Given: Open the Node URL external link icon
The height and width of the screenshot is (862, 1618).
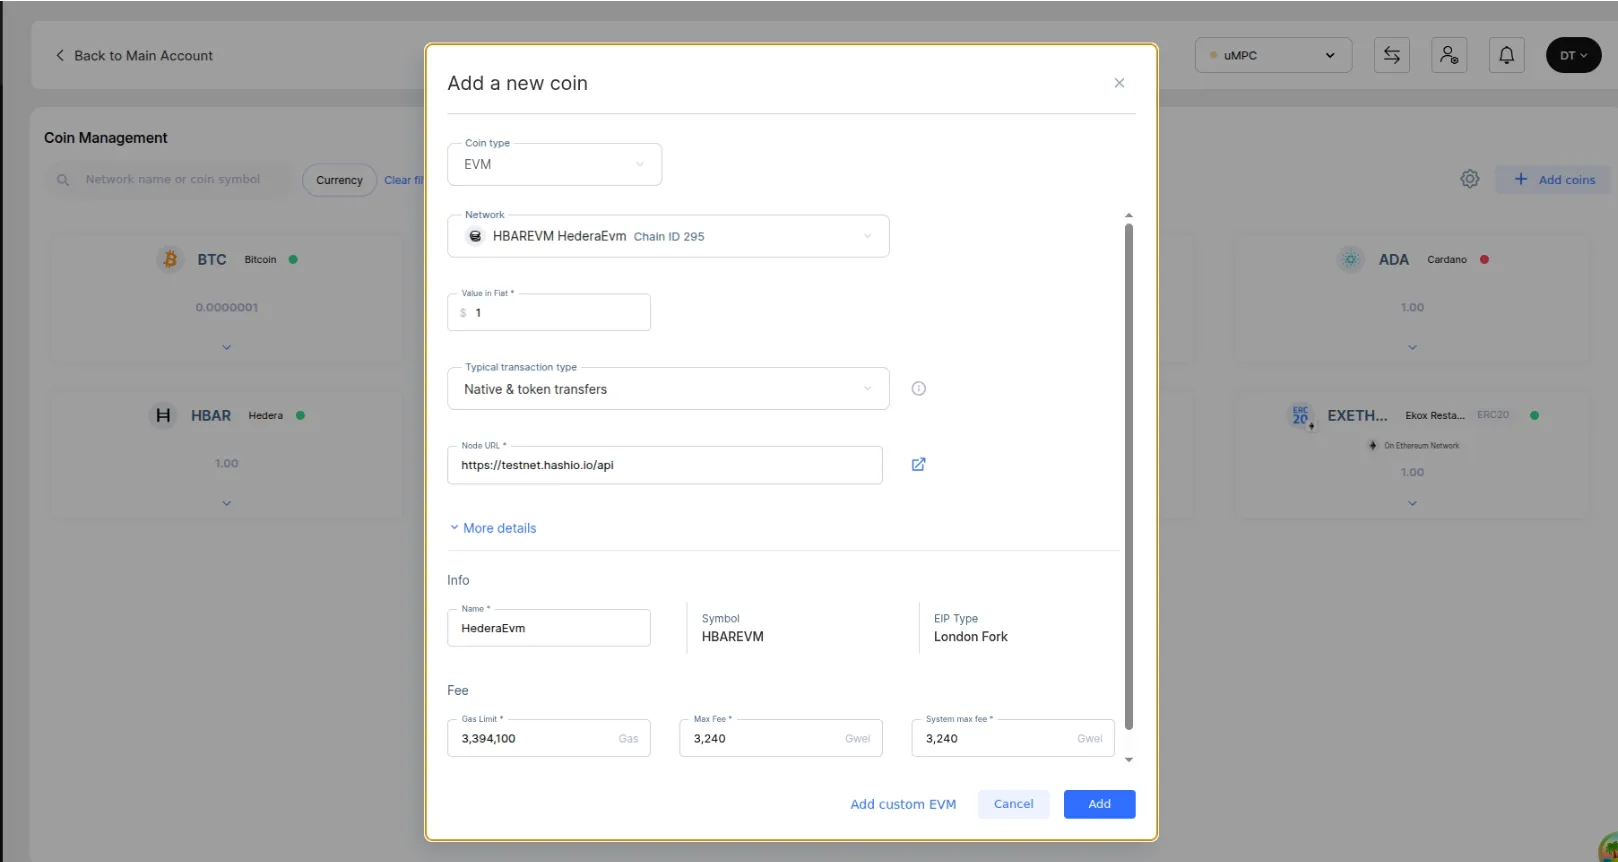Looking at the screenshot, I should (918, 464).
